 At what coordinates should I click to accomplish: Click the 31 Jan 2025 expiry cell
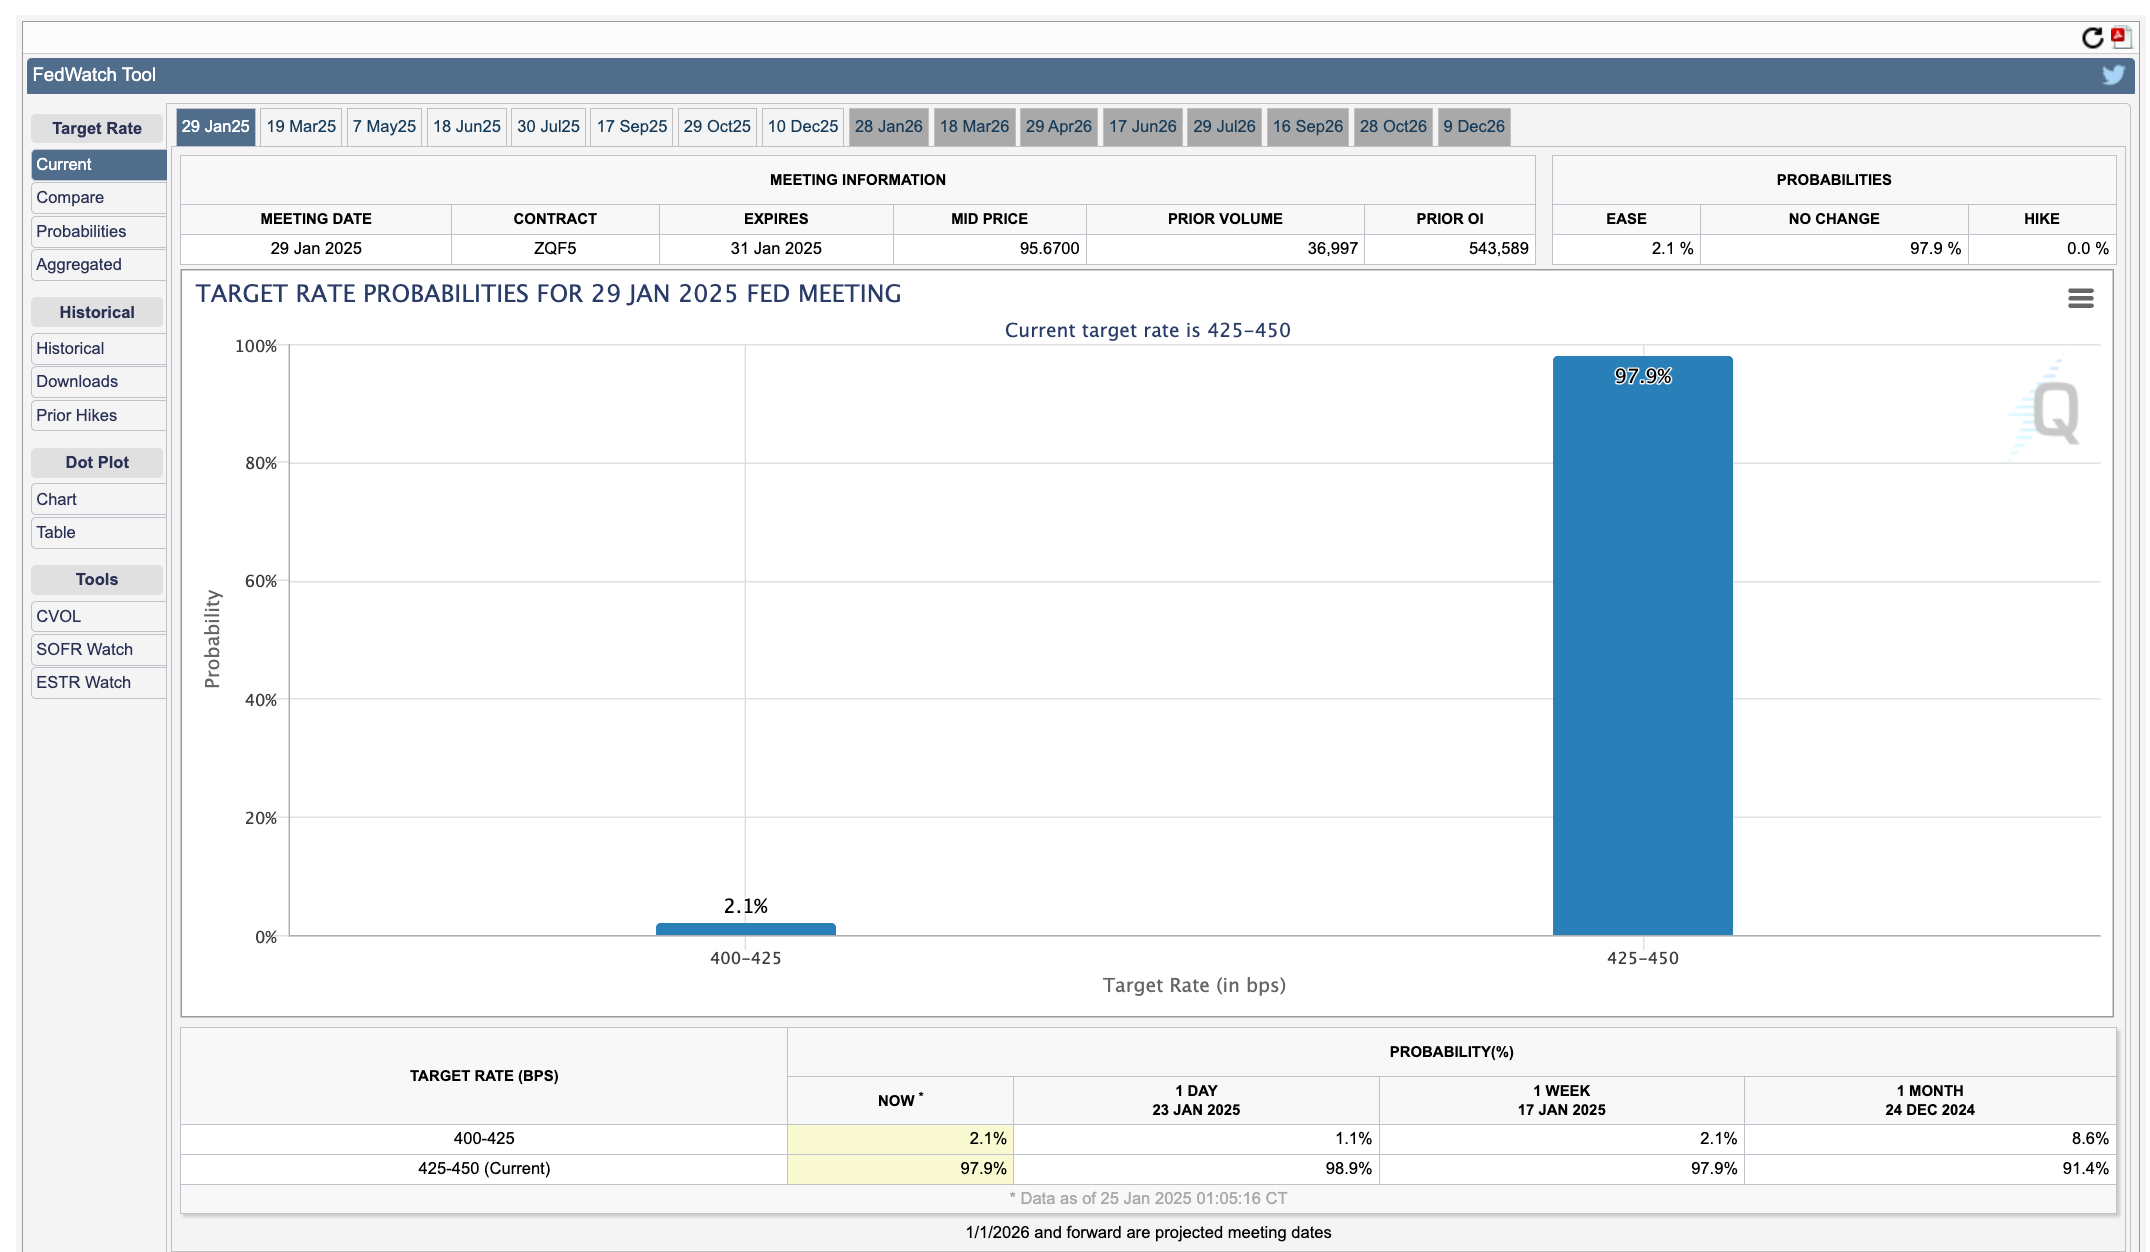point(776,249)
